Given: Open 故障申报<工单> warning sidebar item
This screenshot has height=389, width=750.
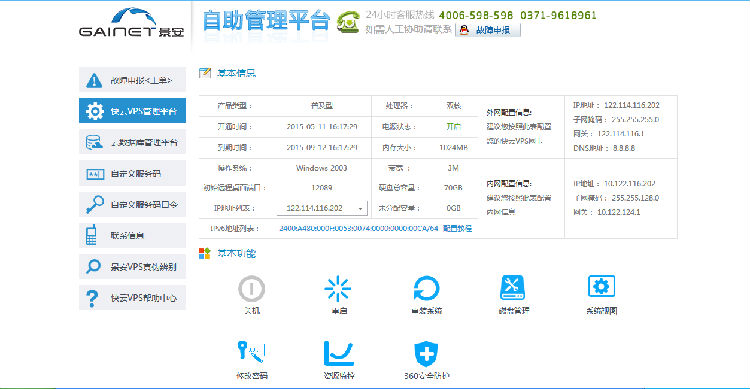Looking at the screenshot, I should pos(132,80).
